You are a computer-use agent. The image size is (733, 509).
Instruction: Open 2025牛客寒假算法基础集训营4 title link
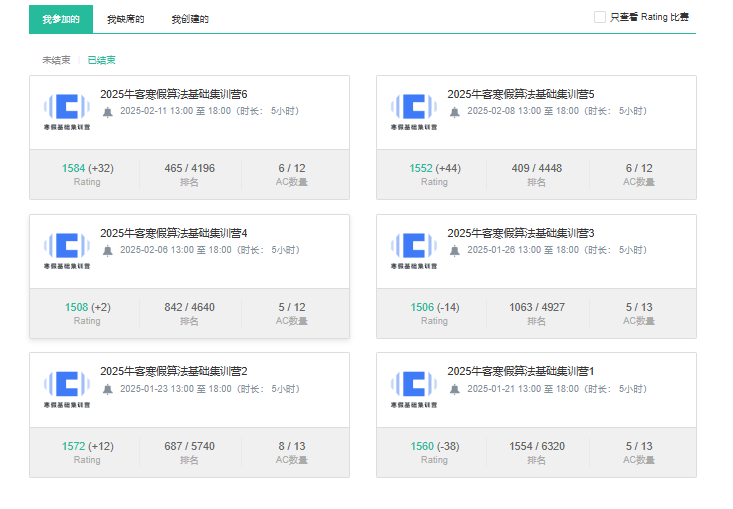pos(173,233)
